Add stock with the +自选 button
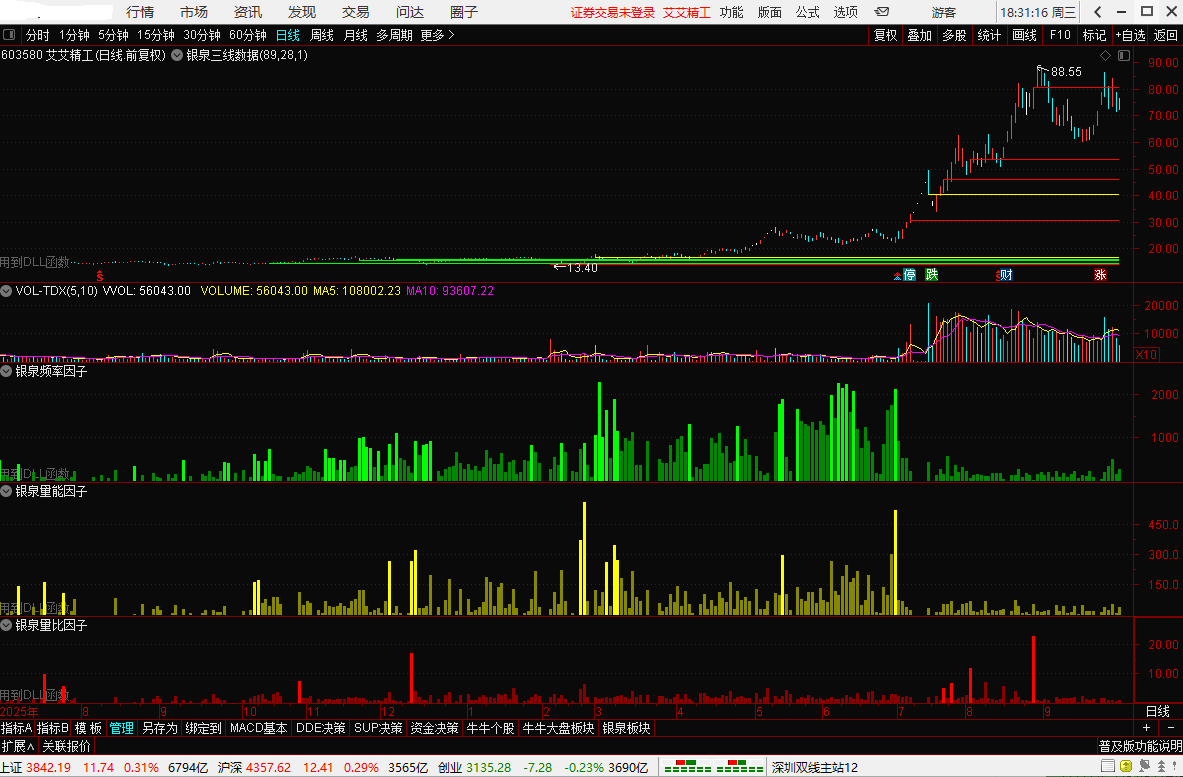 click(x=1130, y=35)
